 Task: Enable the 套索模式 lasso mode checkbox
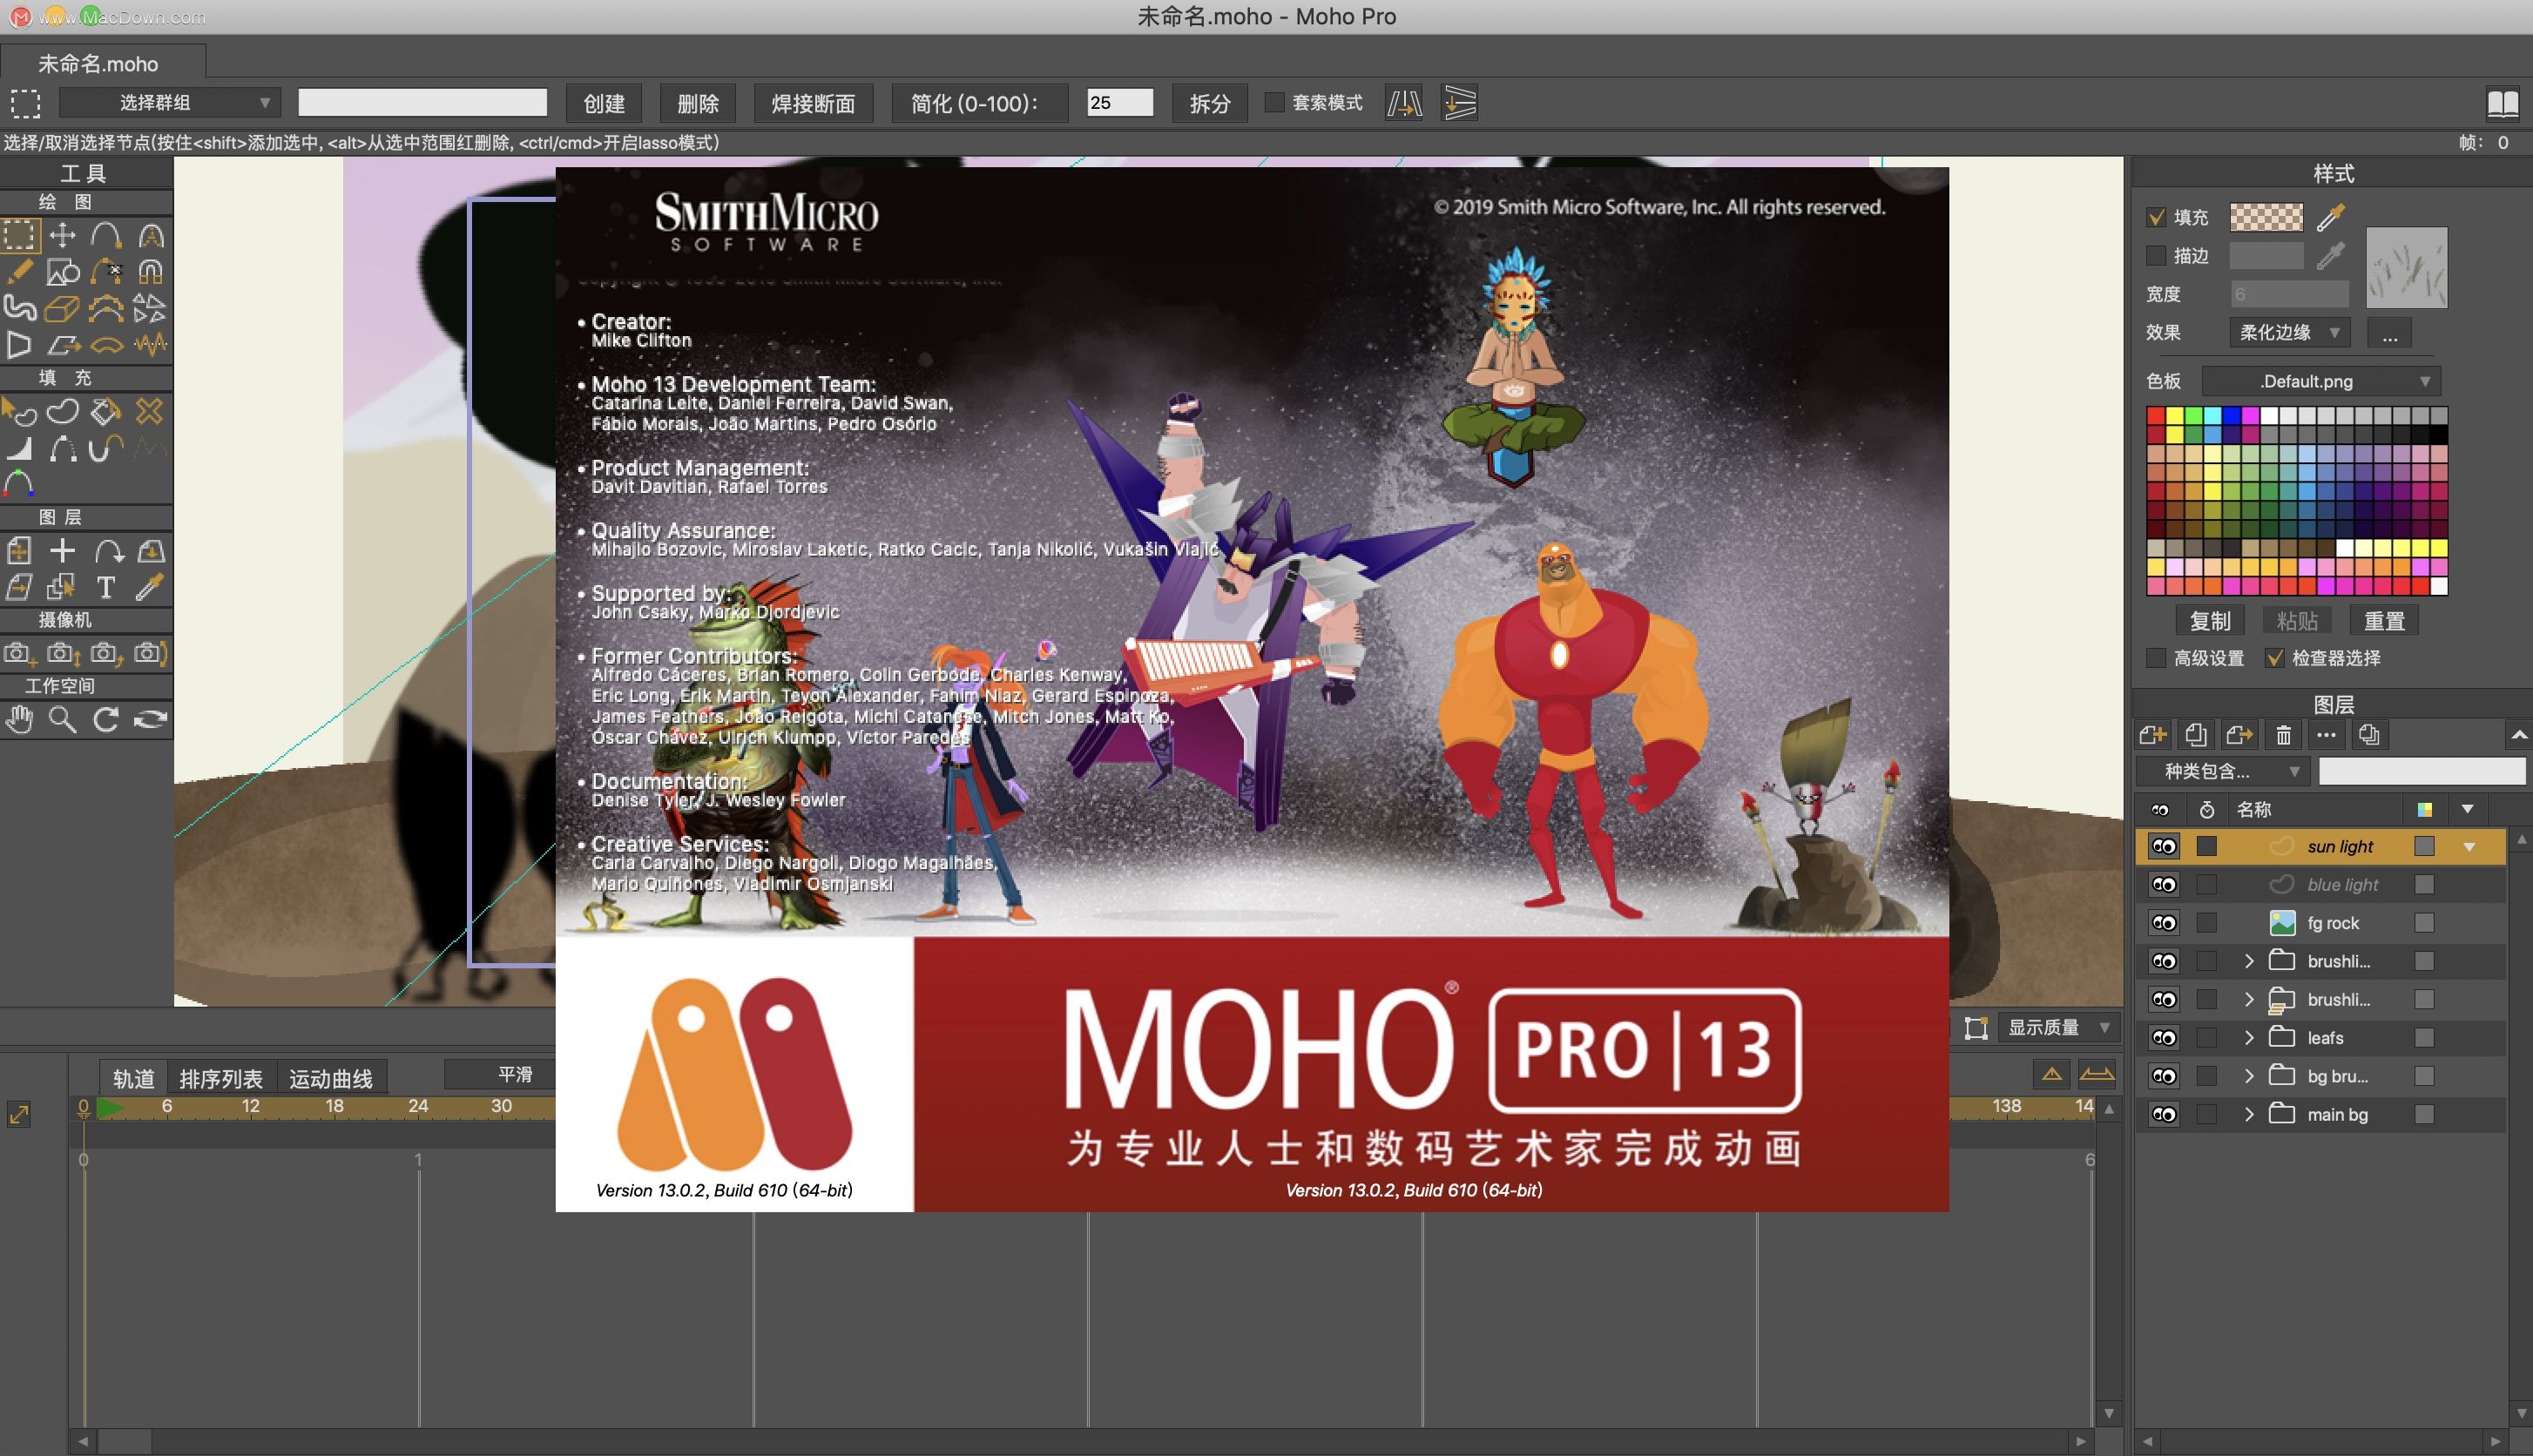1275,102
